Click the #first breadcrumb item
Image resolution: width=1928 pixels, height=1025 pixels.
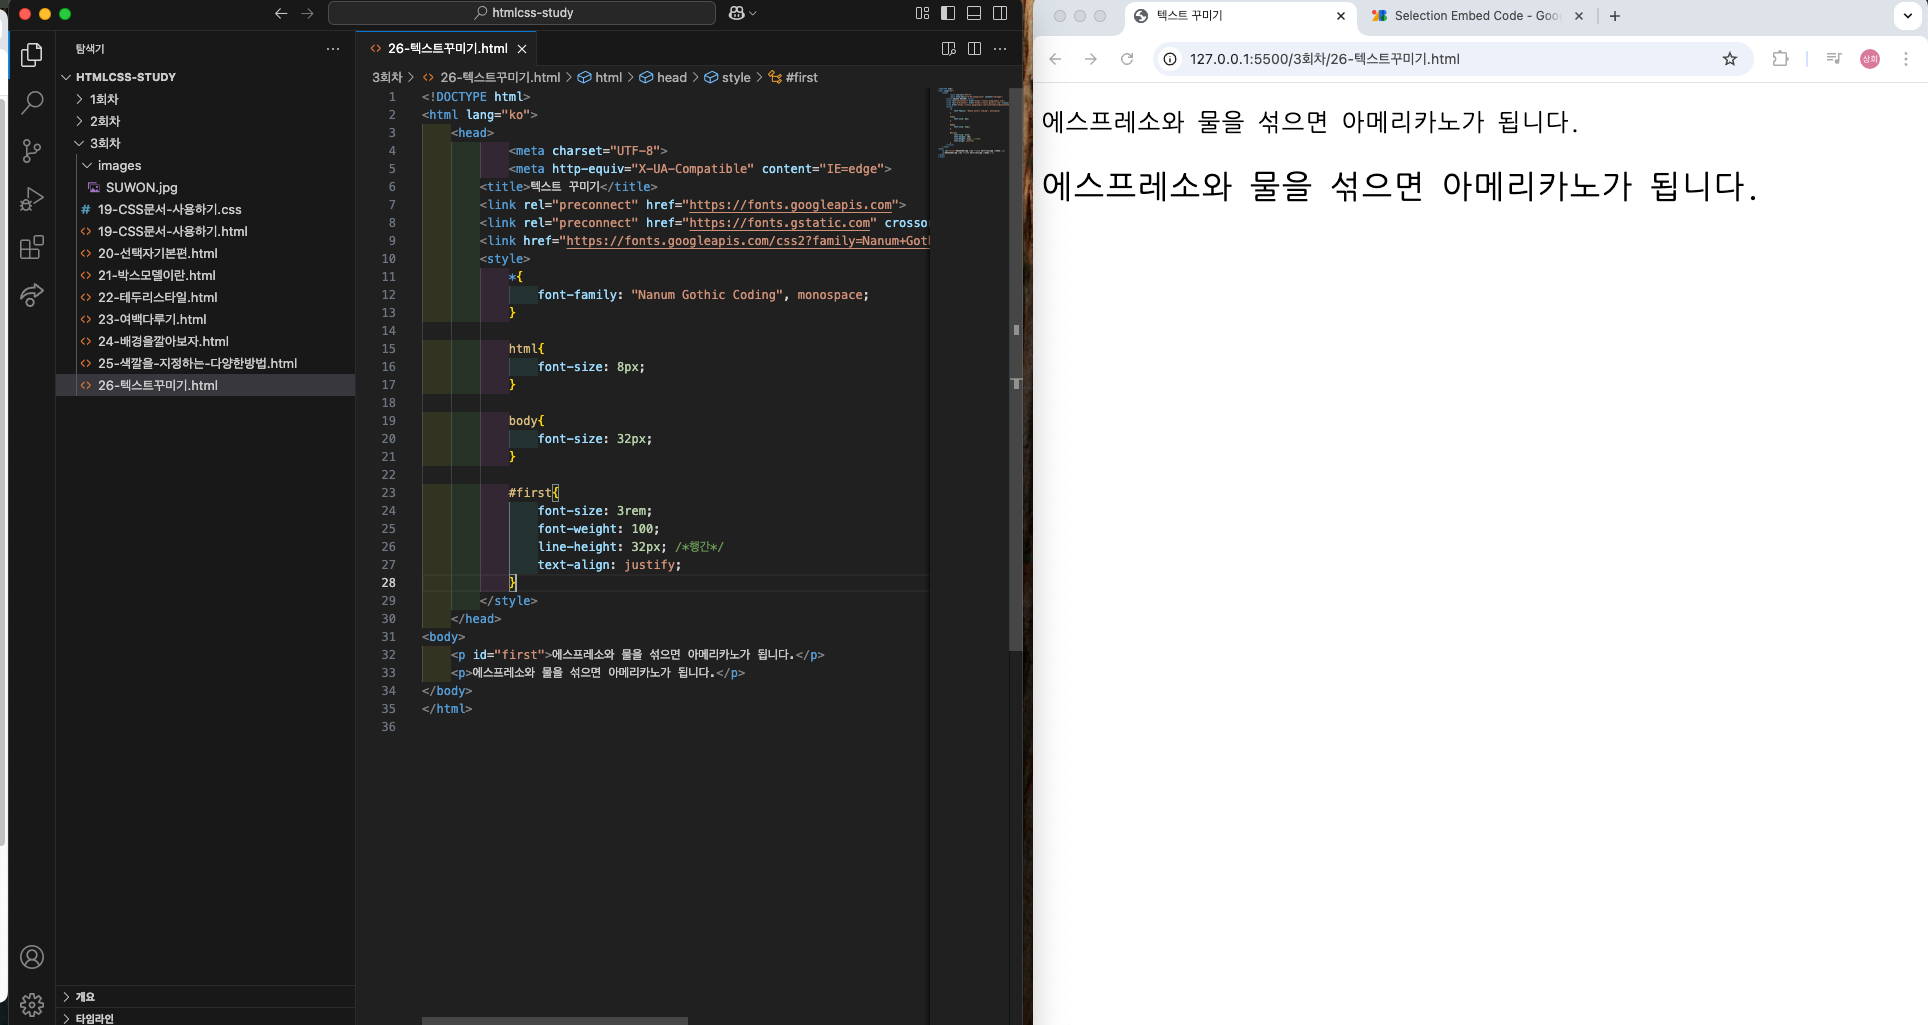click(793, 77)
